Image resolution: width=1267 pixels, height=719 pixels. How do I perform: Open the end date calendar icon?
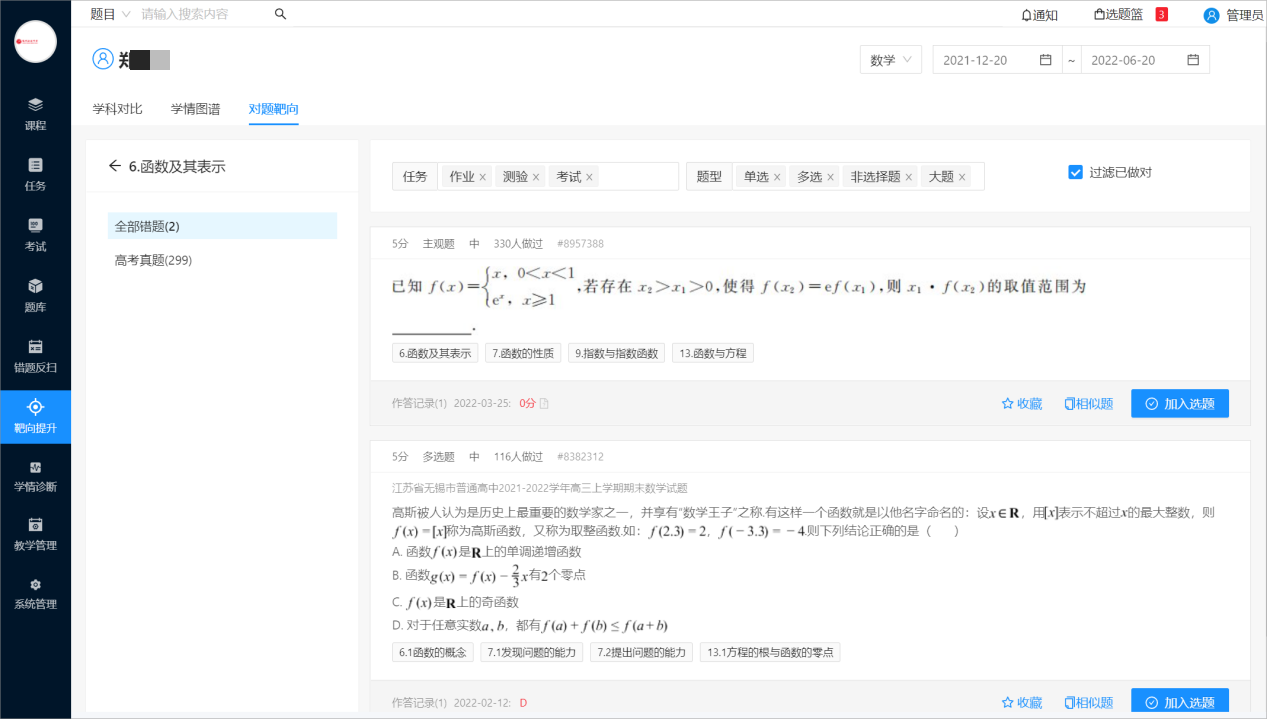1193,60
